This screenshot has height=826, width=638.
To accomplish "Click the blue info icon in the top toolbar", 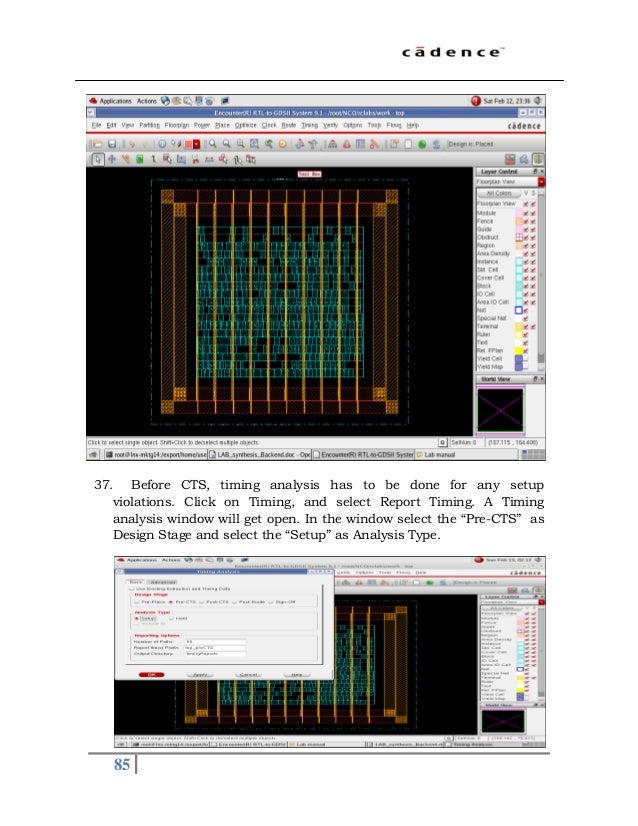I will pos(162,144).
